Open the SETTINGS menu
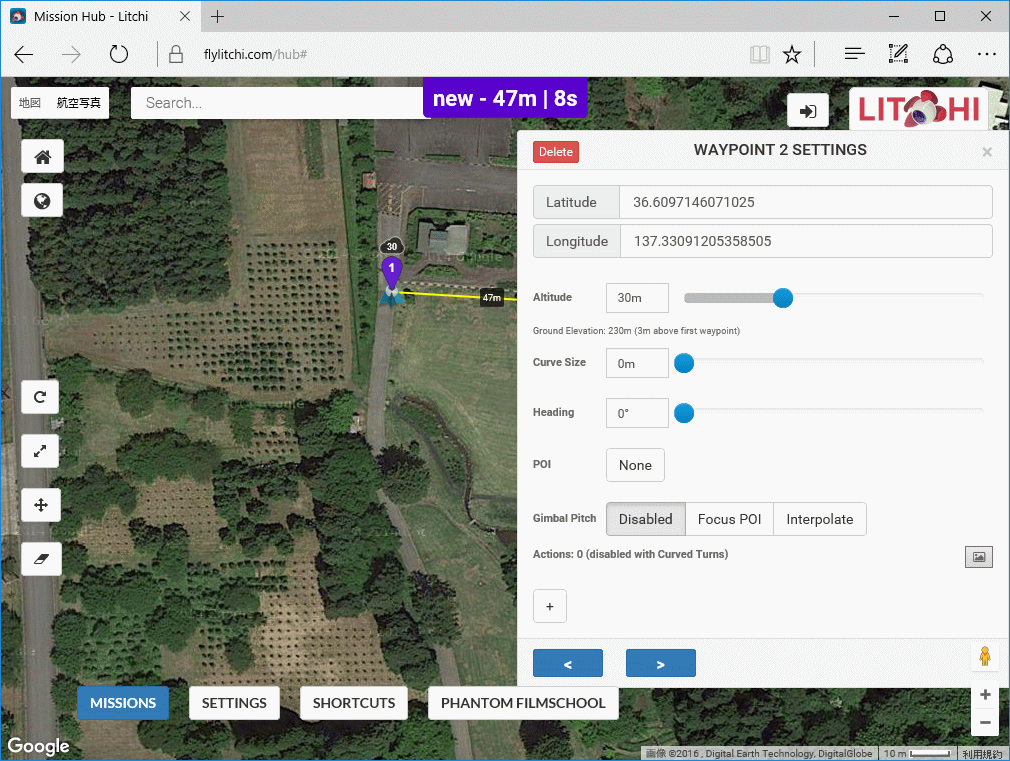This screenshot has width=1010, height=761. (x=234, y=703)
